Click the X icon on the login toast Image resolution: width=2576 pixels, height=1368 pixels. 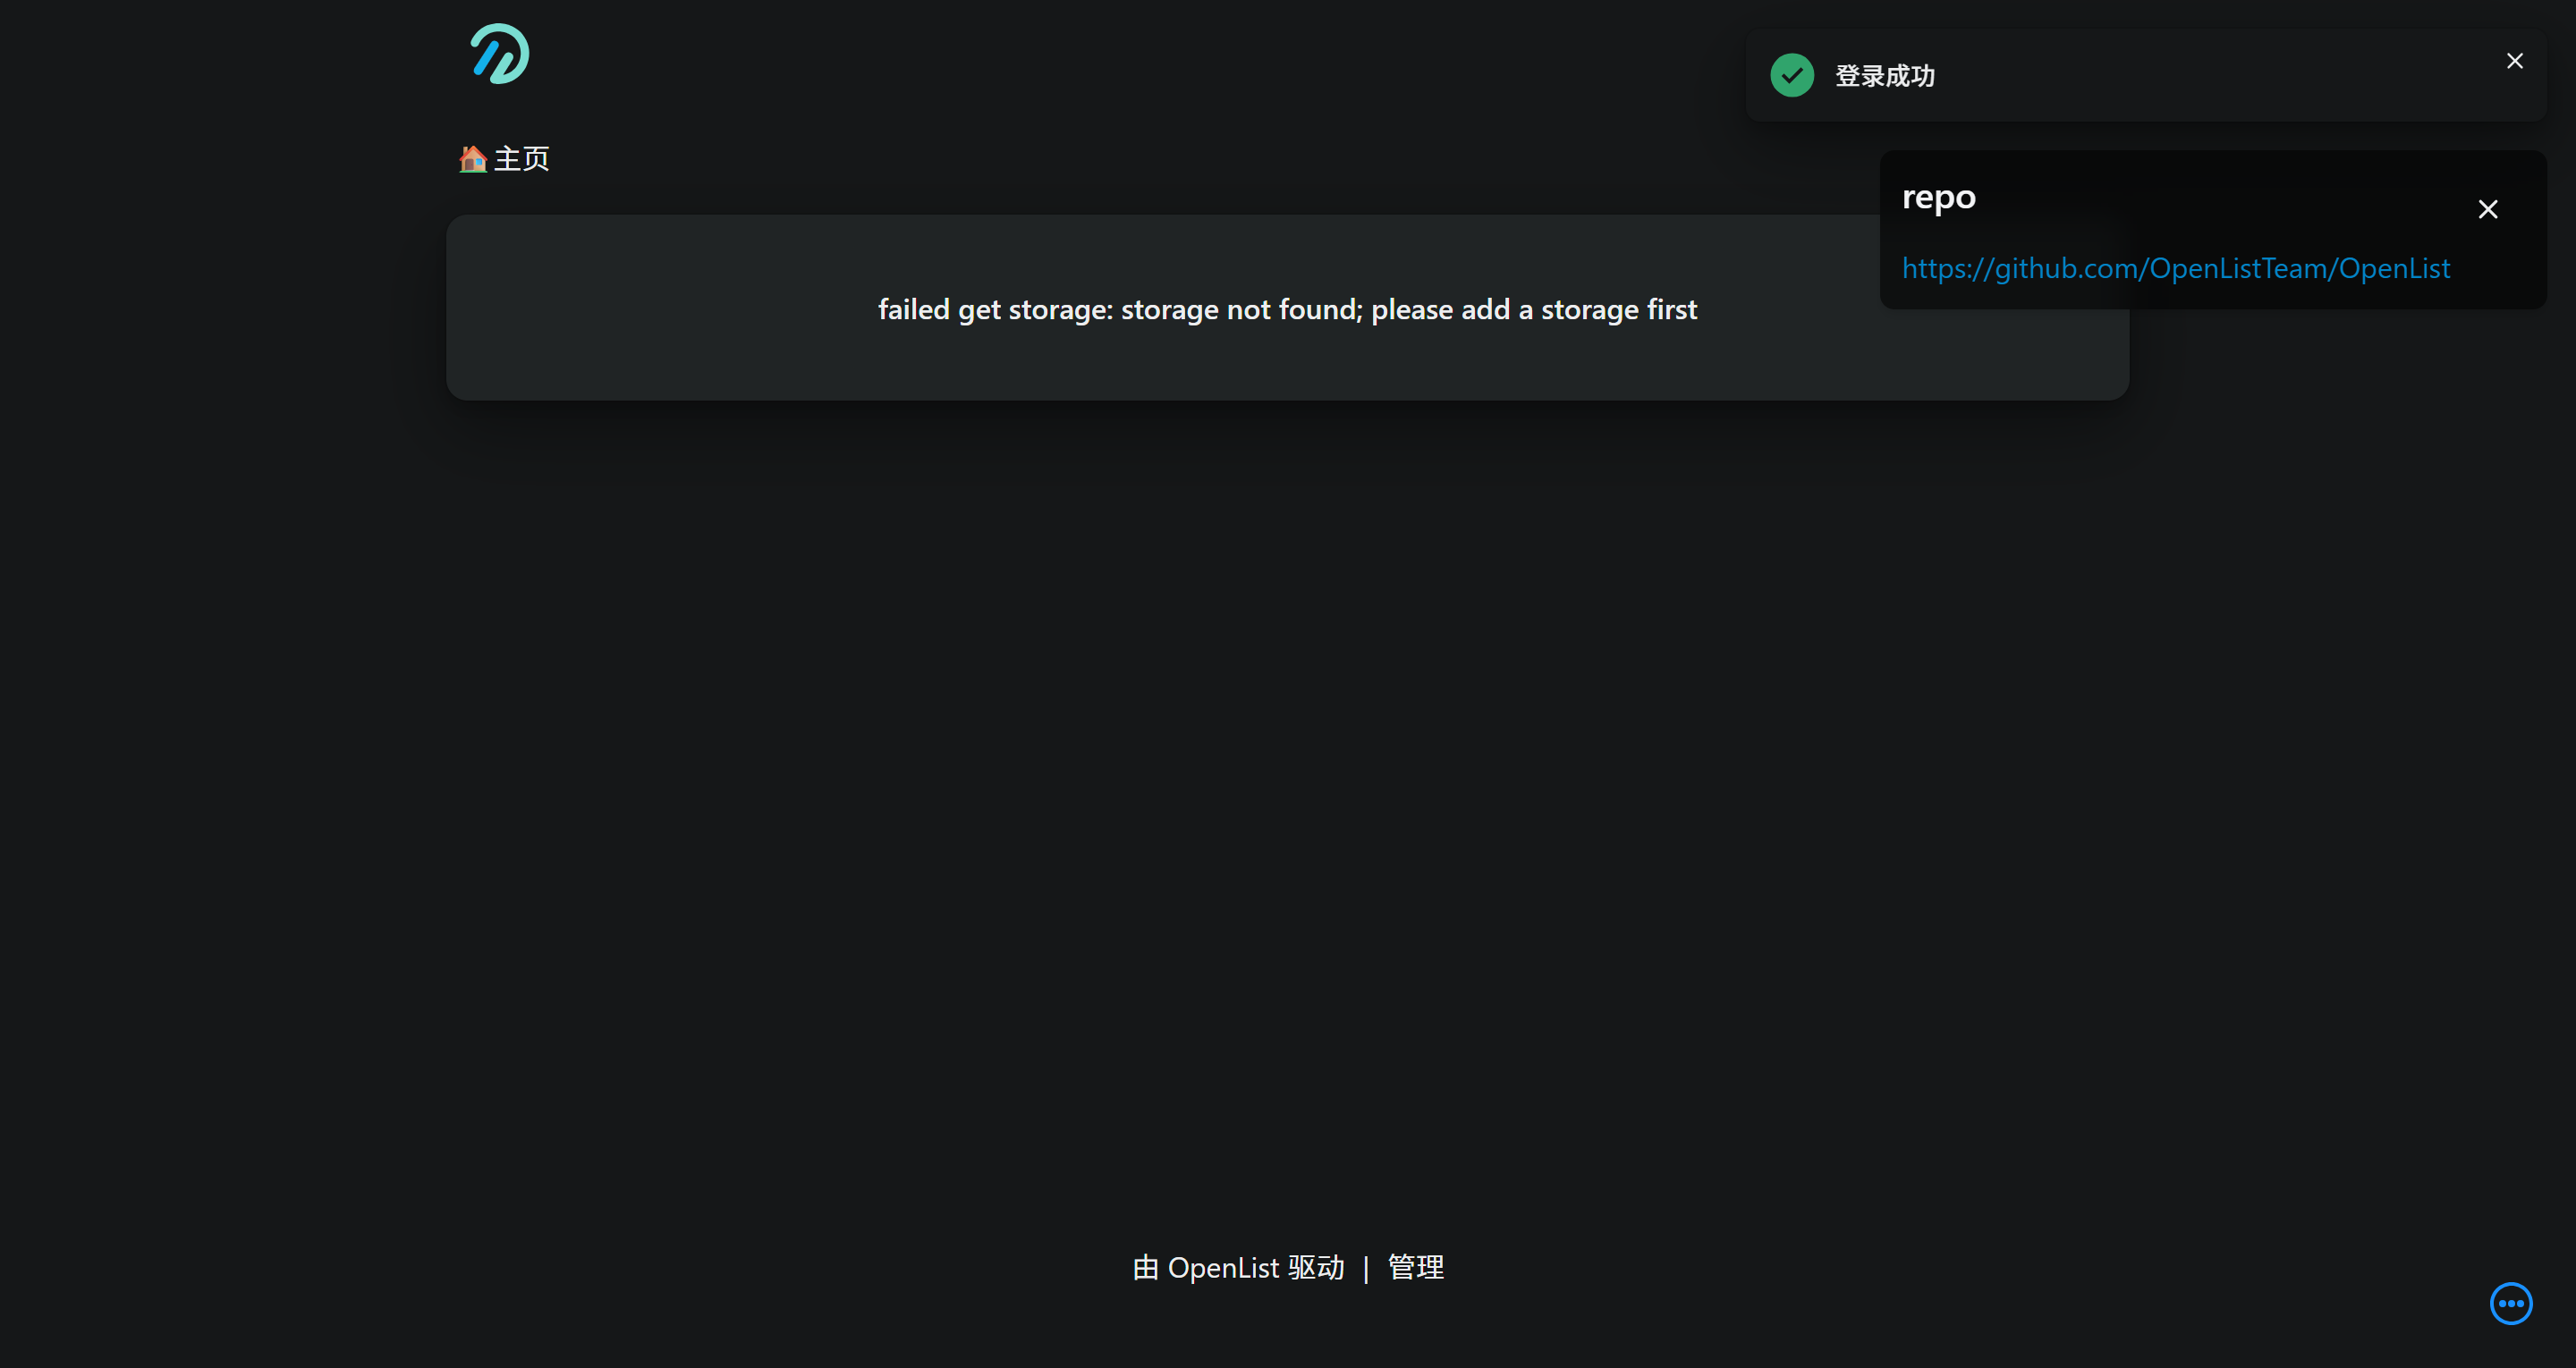coord(2514,60)
